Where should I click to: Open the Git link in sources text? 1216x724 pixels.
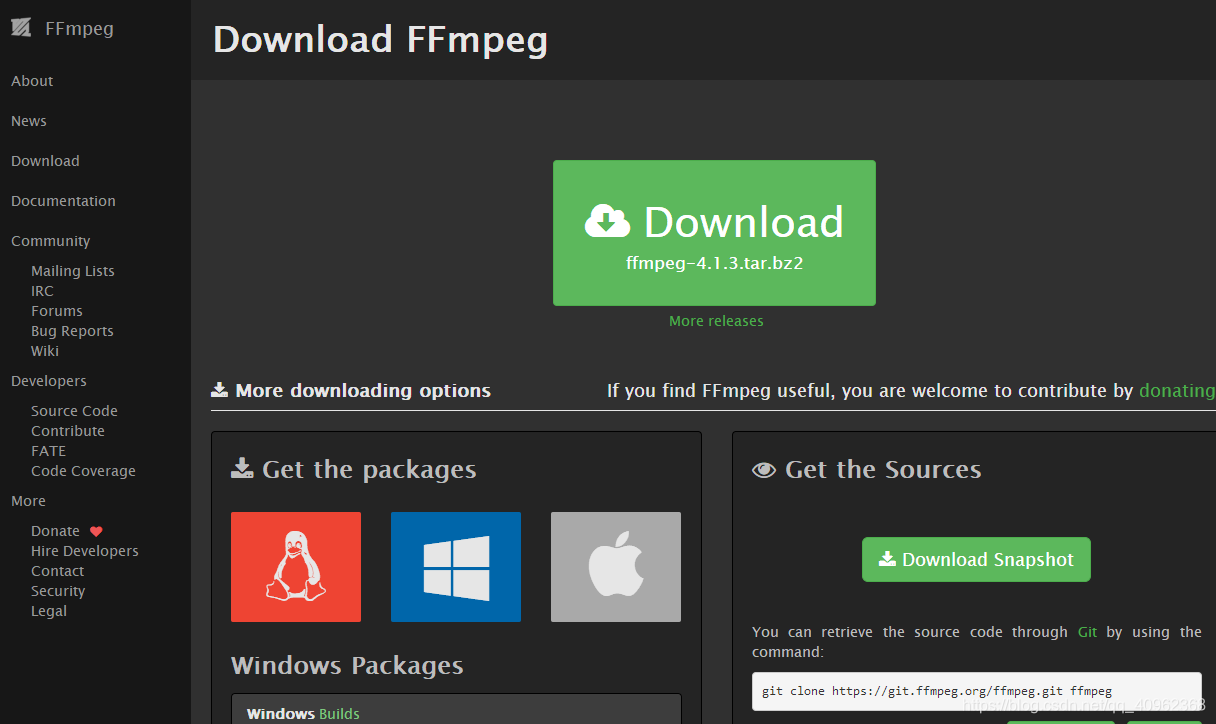(1087, 632)
